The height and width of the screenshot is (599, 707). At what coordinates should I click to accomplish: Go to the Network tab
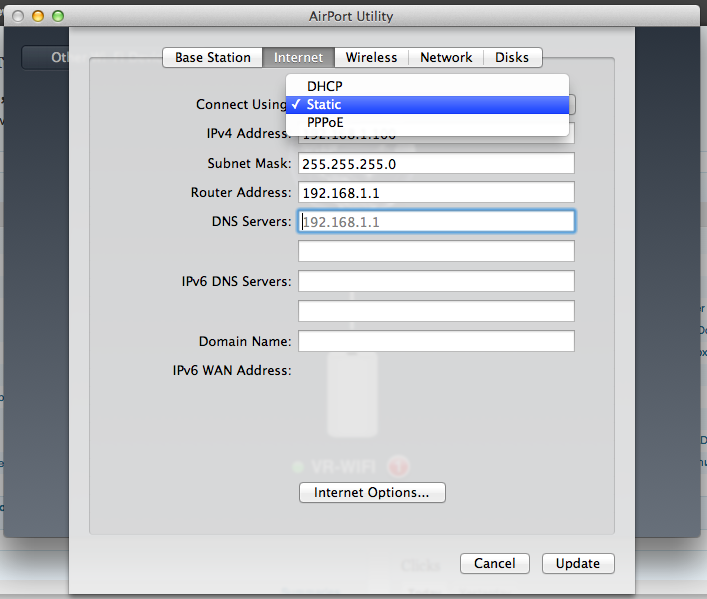pos(446,58)
